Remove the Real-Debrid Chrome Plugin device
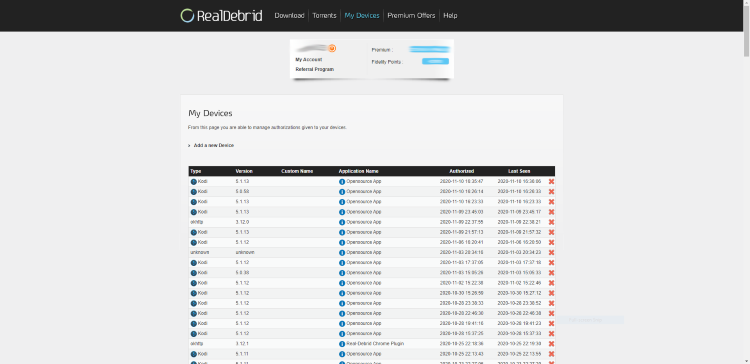This screenshot has height=364, width=750. (551, 344)
